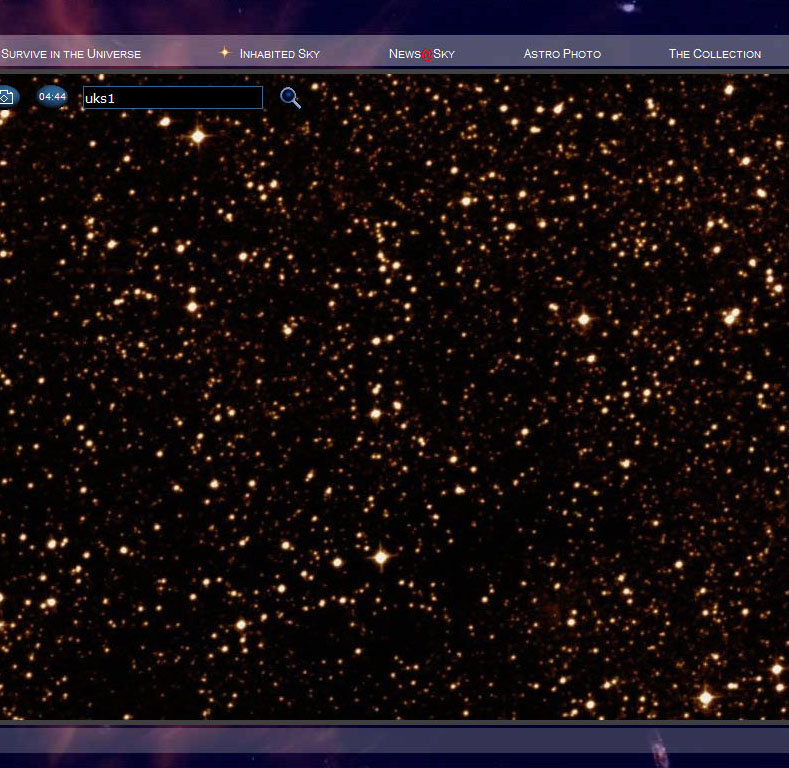Open the Inhabited Sky menu item
The image size is (789, 768).
click(x=280, y=54)
